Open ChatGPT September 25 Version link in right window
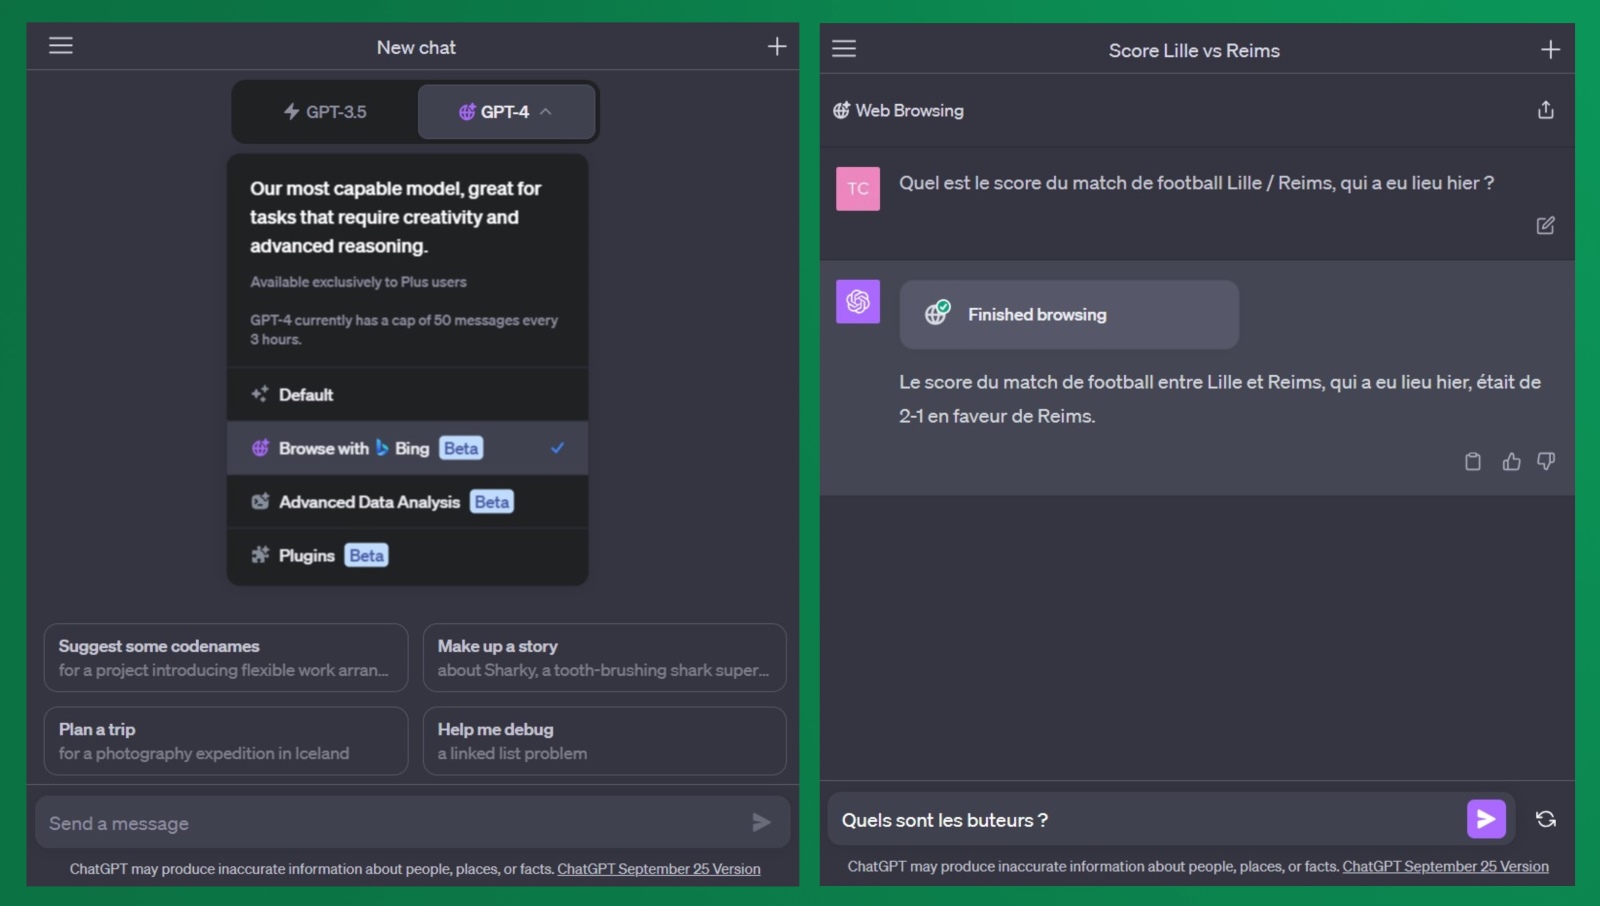The image size is (1600, 906). tap(1445, 866)
